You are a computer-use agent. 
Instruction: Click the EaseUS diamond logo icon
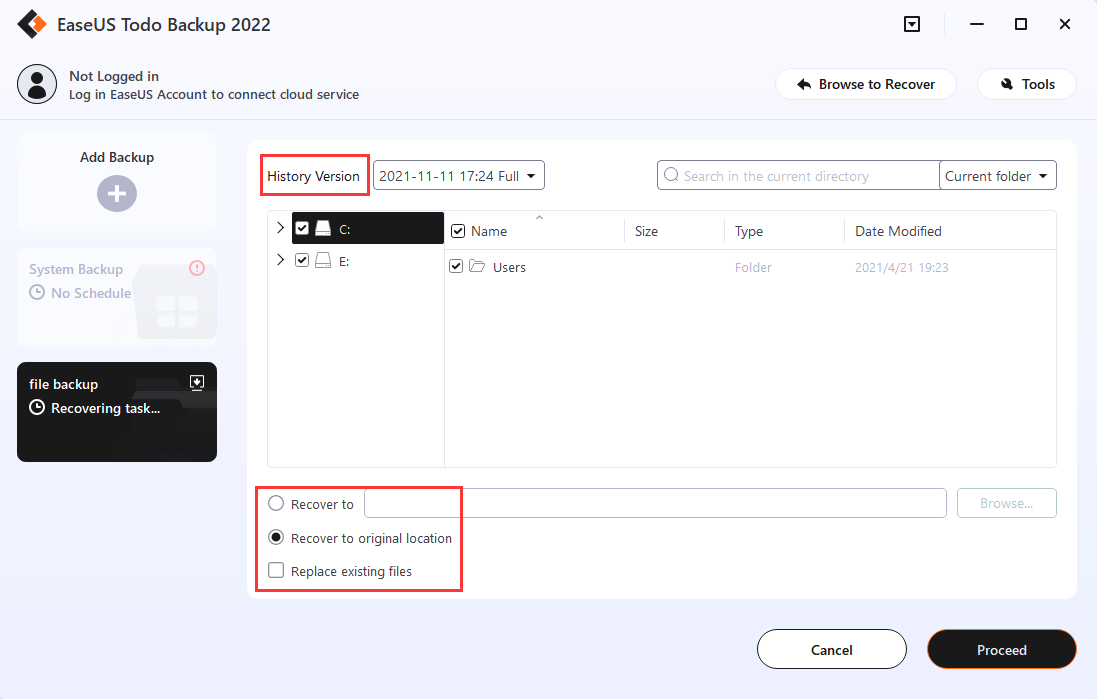(x=32, y=24)
